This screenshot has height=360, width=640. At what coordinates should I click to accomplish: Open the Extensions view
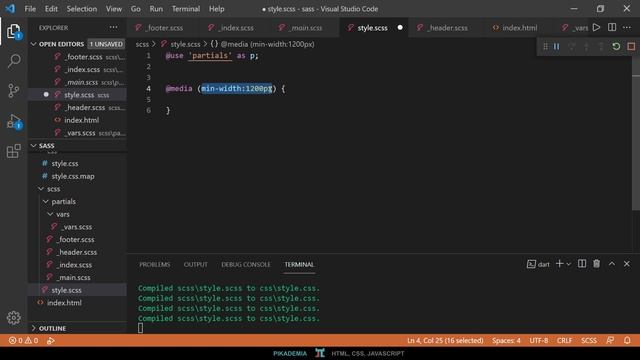(13, 151)
